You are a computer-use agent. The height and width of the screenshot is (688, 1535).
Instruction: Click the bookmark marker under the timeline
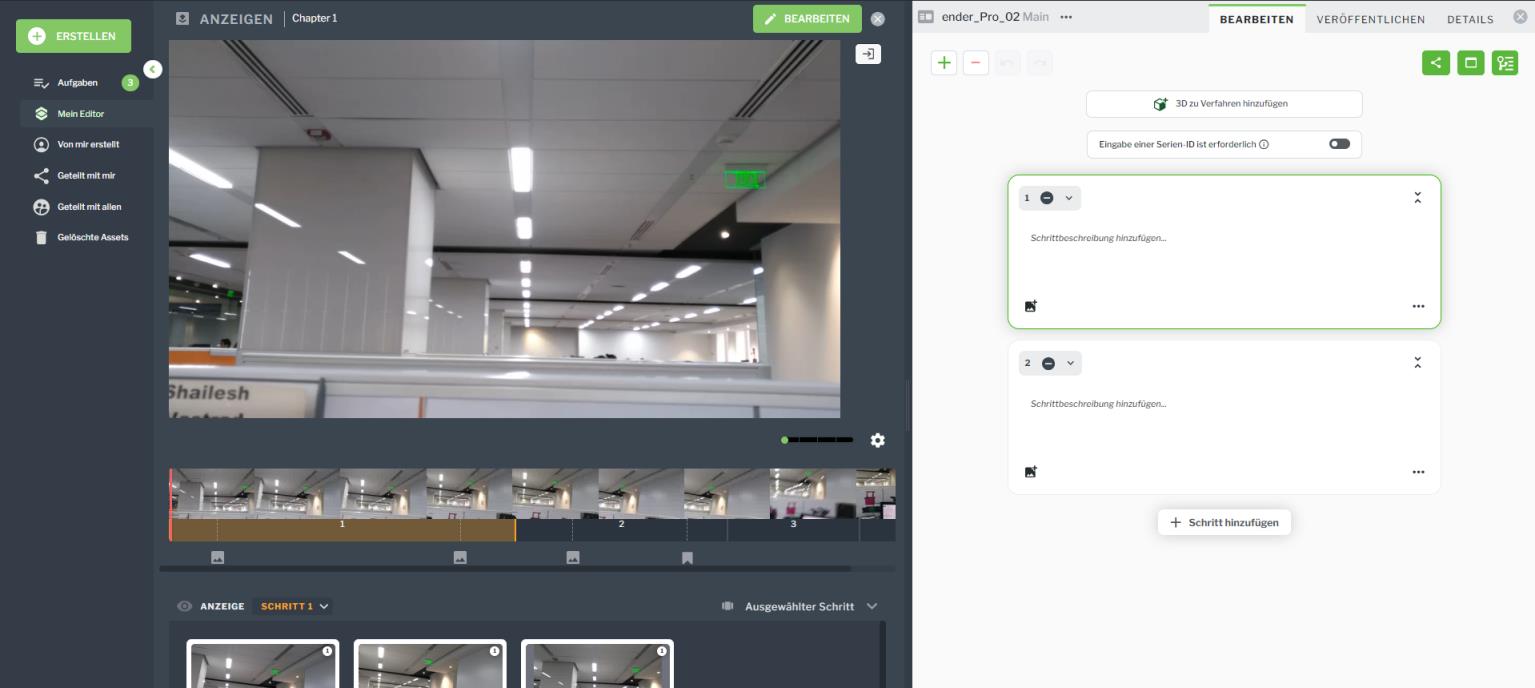(x=687, y=558)
